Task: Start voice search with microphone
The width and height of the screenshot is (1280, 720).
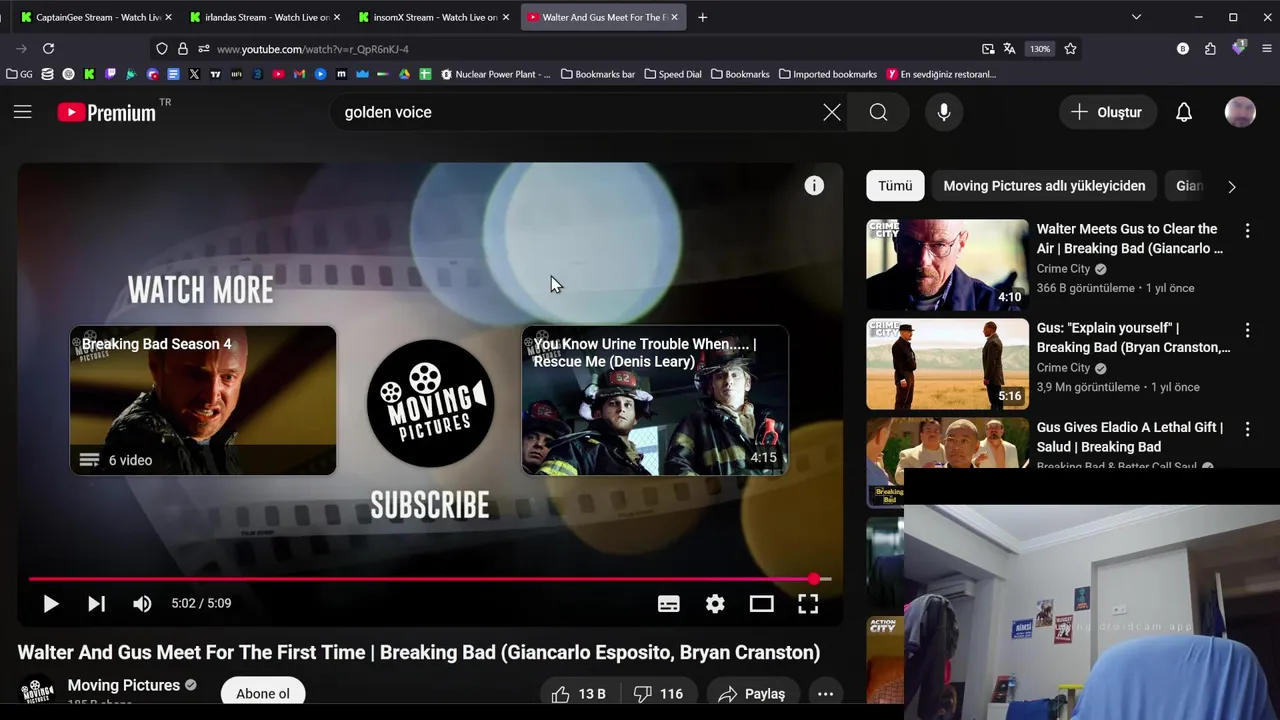Action: click(x=944, y=112)
